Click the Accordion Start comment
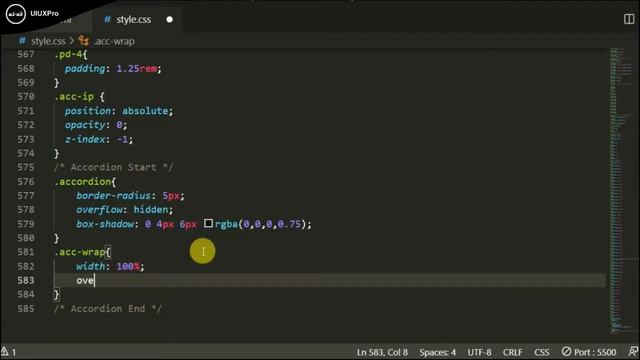This screenshot has height=360, width=640. [x=113, y=167]
